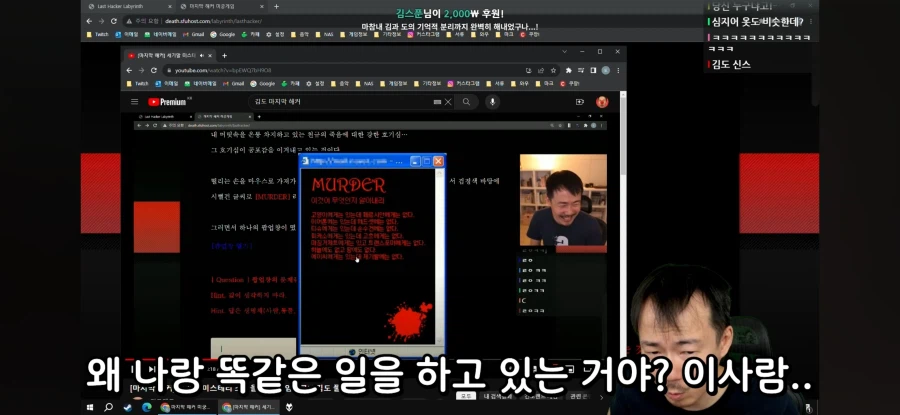
Task: Go forward in the death.sfuhost.com window
Action: click(102, 21)
